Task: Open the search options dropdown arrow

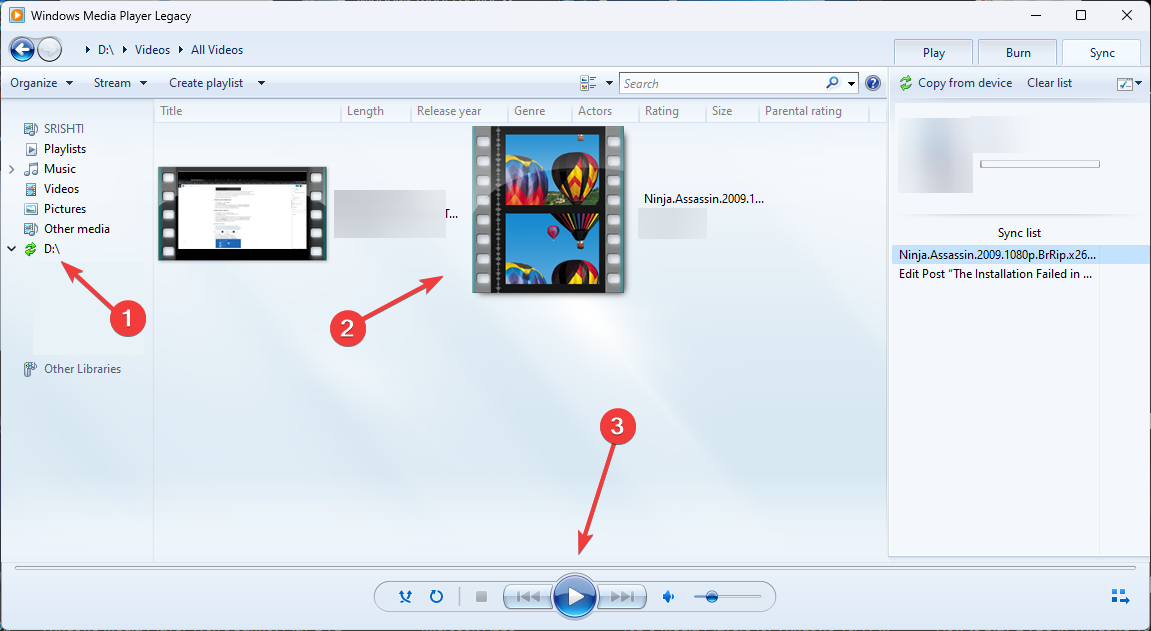Action: 852,83
